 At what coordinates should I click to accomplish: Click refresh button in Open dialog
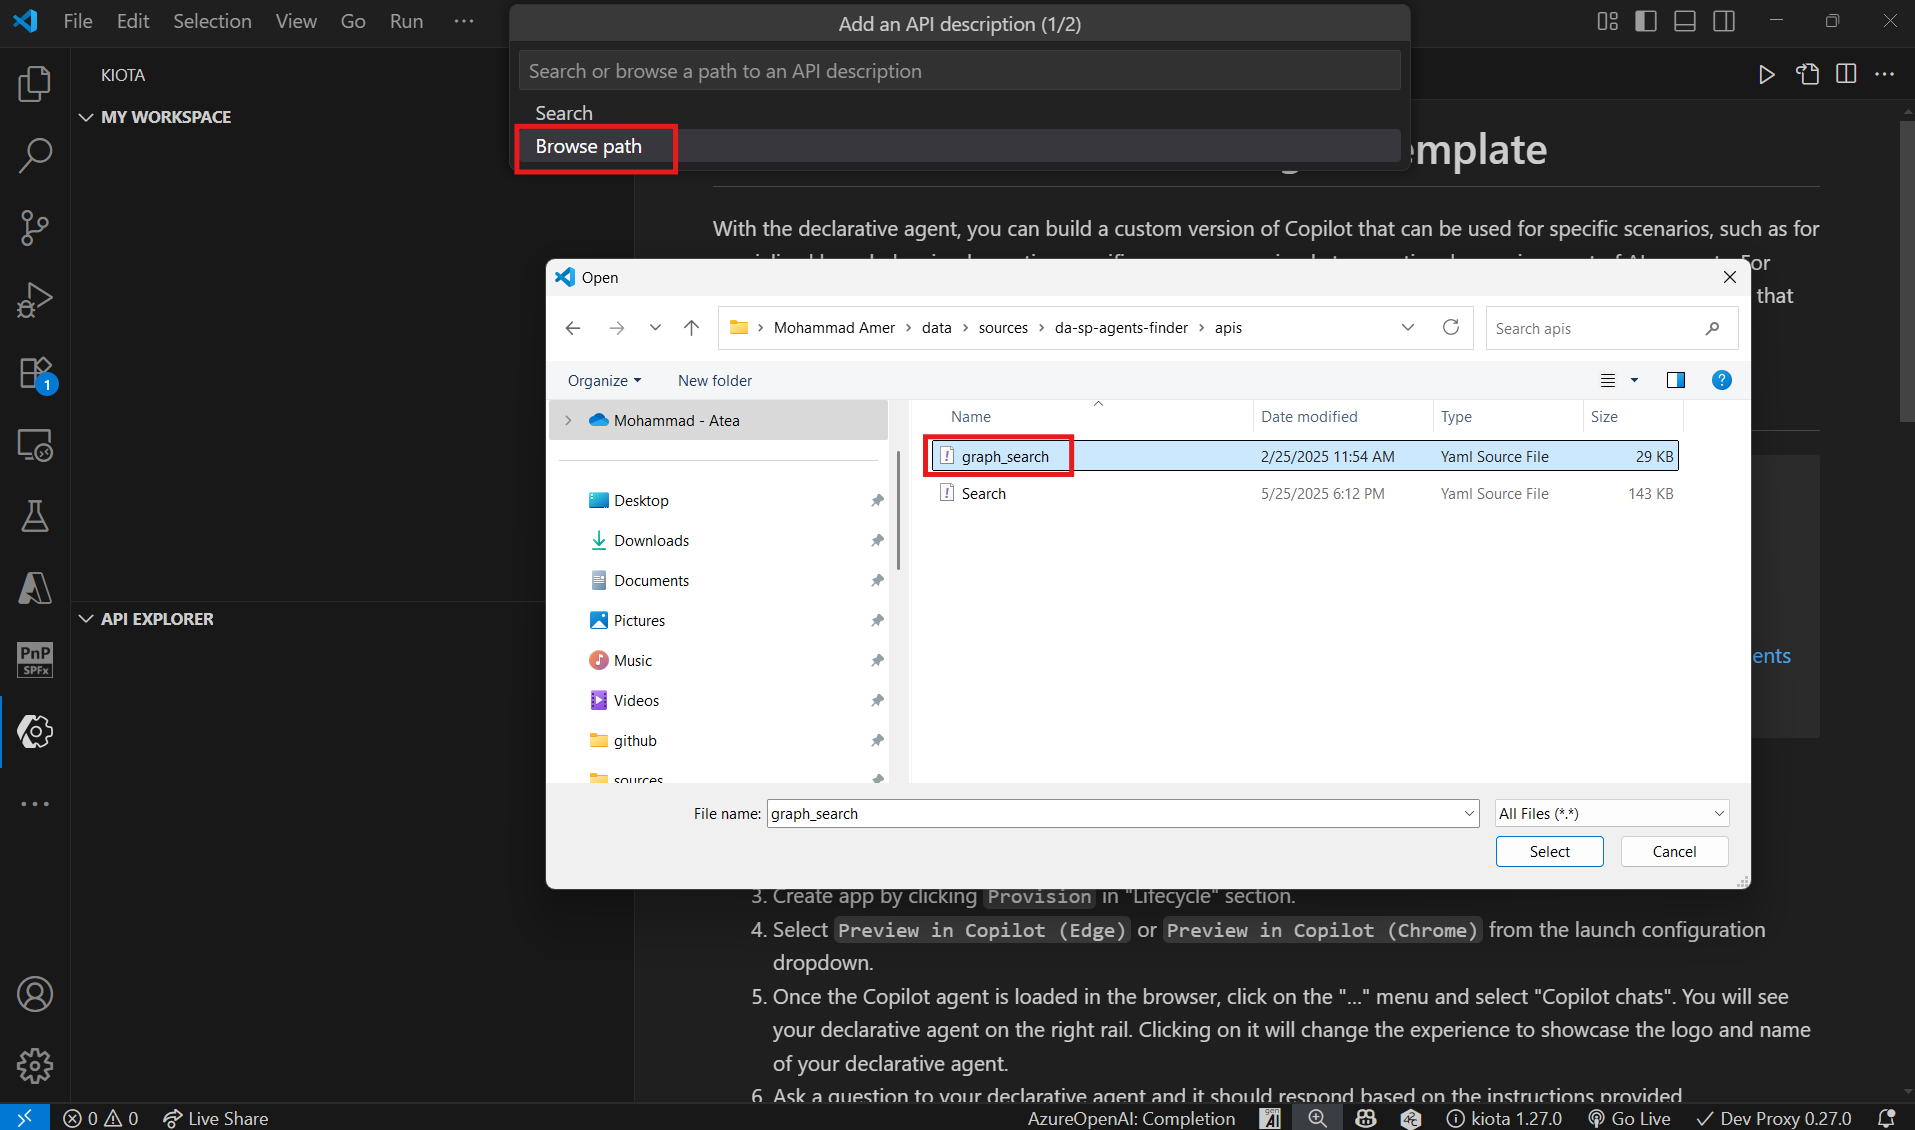pos(1450,328)
